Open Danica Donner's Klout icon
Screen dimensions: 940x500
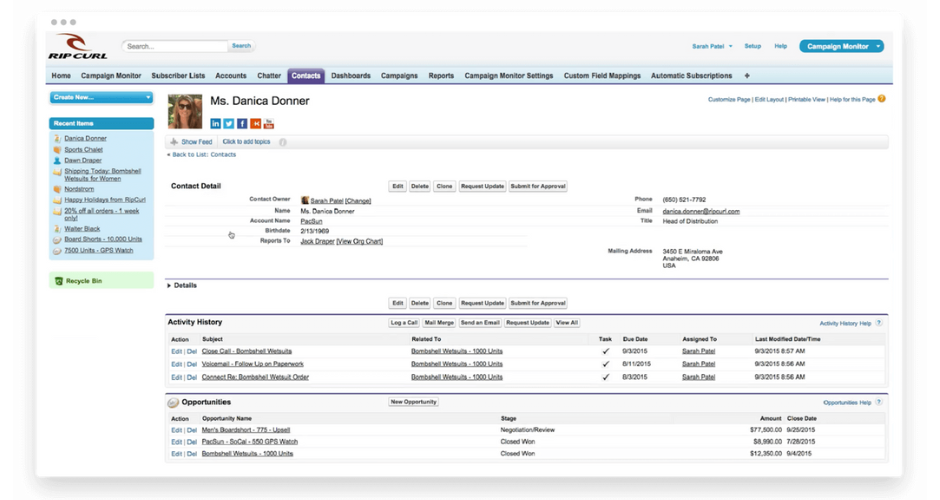coord(255,124)
